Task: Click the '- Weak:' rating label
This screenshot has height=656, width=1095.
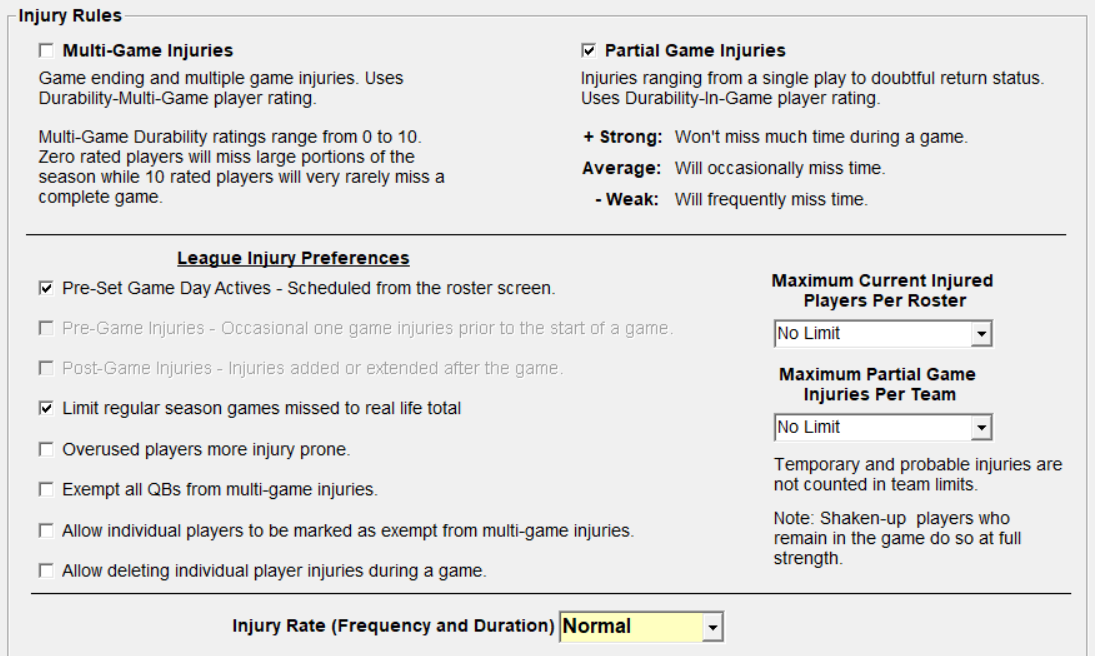Action: [x=627, y=199]
